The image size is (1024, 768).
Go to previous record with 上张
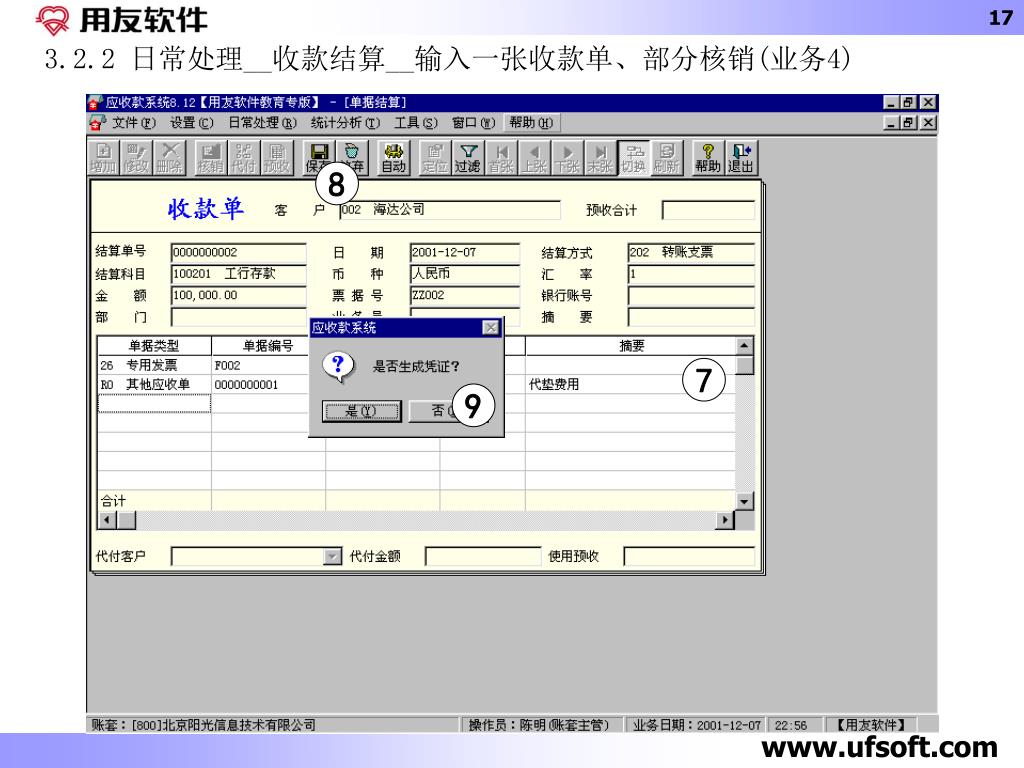(x=534, y=158)
